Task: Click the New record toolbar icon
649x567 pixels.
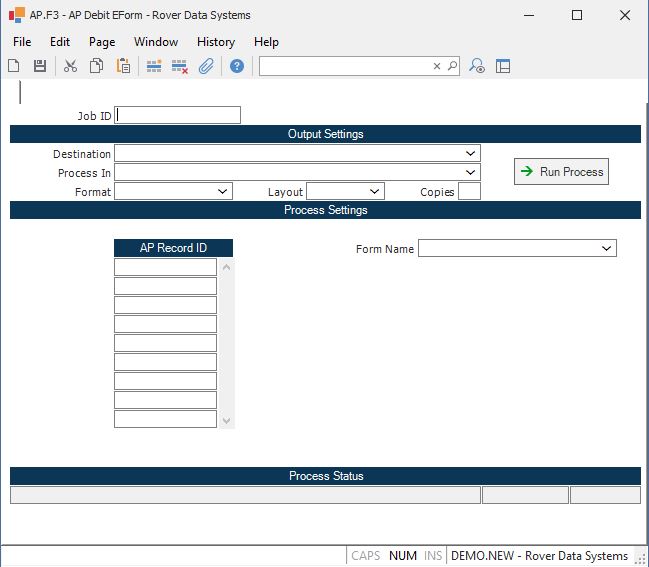Action: [x=14, y=66]
